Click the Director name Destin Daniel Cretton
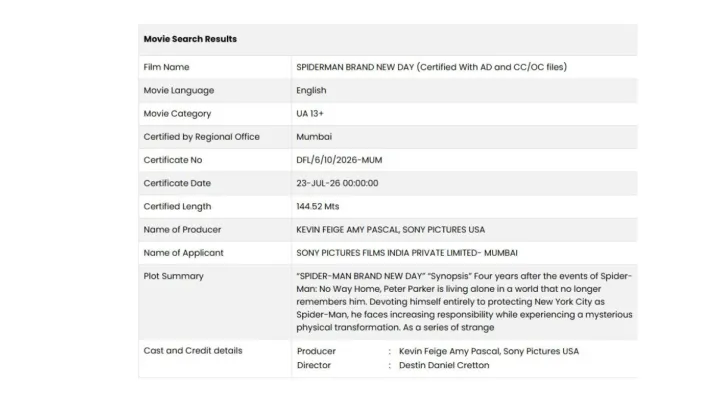Screen dimensions: 715x402 click(444, 365)
